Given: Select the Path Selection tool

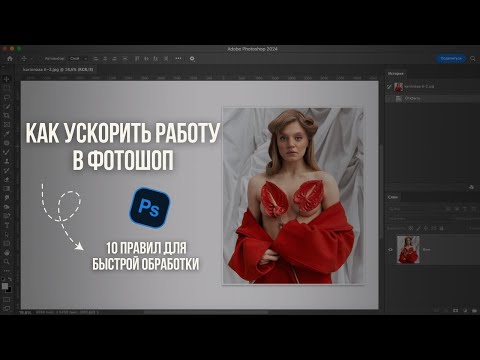Looking at the screenshot, I should pyautogui.click(x=6, y=234).
